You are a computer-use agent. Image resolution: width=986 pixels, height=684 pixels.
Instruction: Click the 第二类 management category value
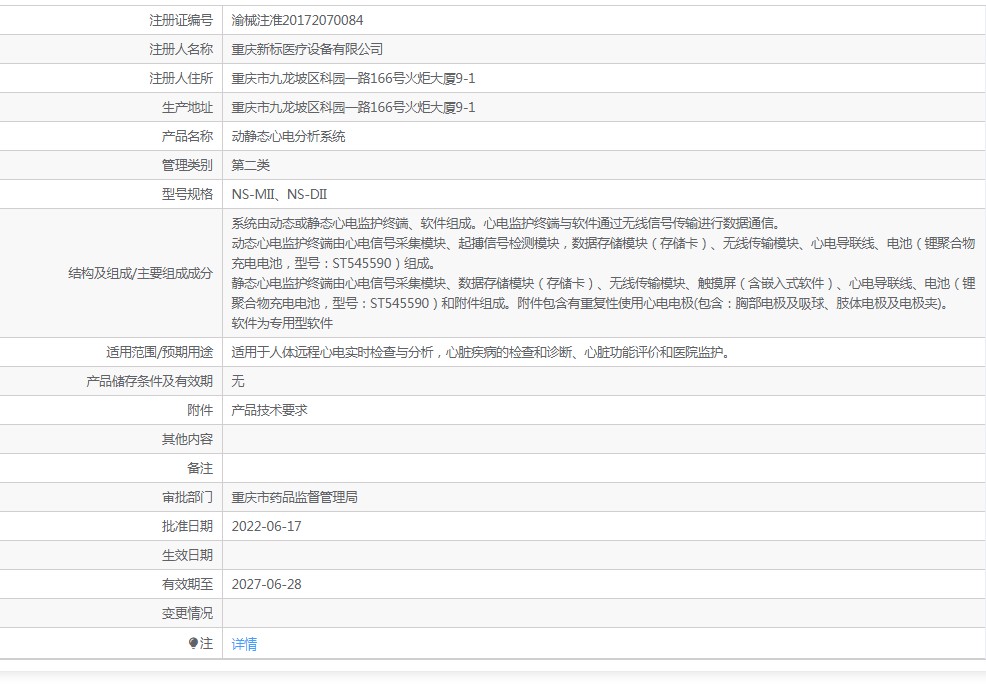250,165
